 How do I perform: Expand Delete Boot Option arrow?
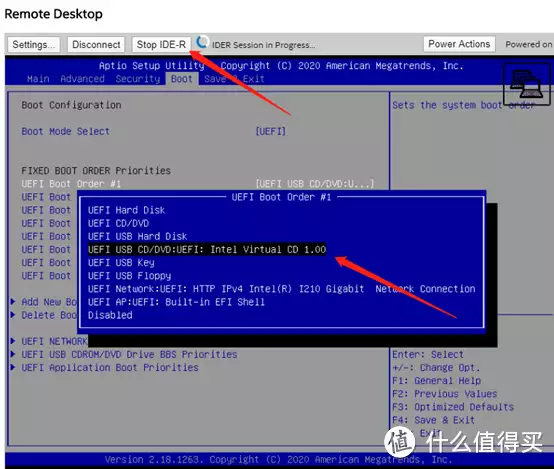tap(13, 315)
